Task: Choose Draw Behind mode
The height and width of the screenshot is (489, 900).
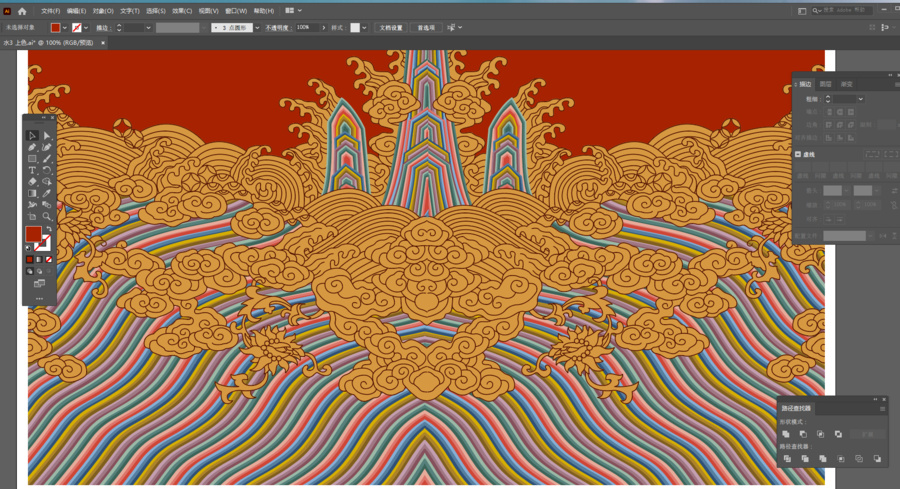Action: pyautogui.click(x=39, y=271)
